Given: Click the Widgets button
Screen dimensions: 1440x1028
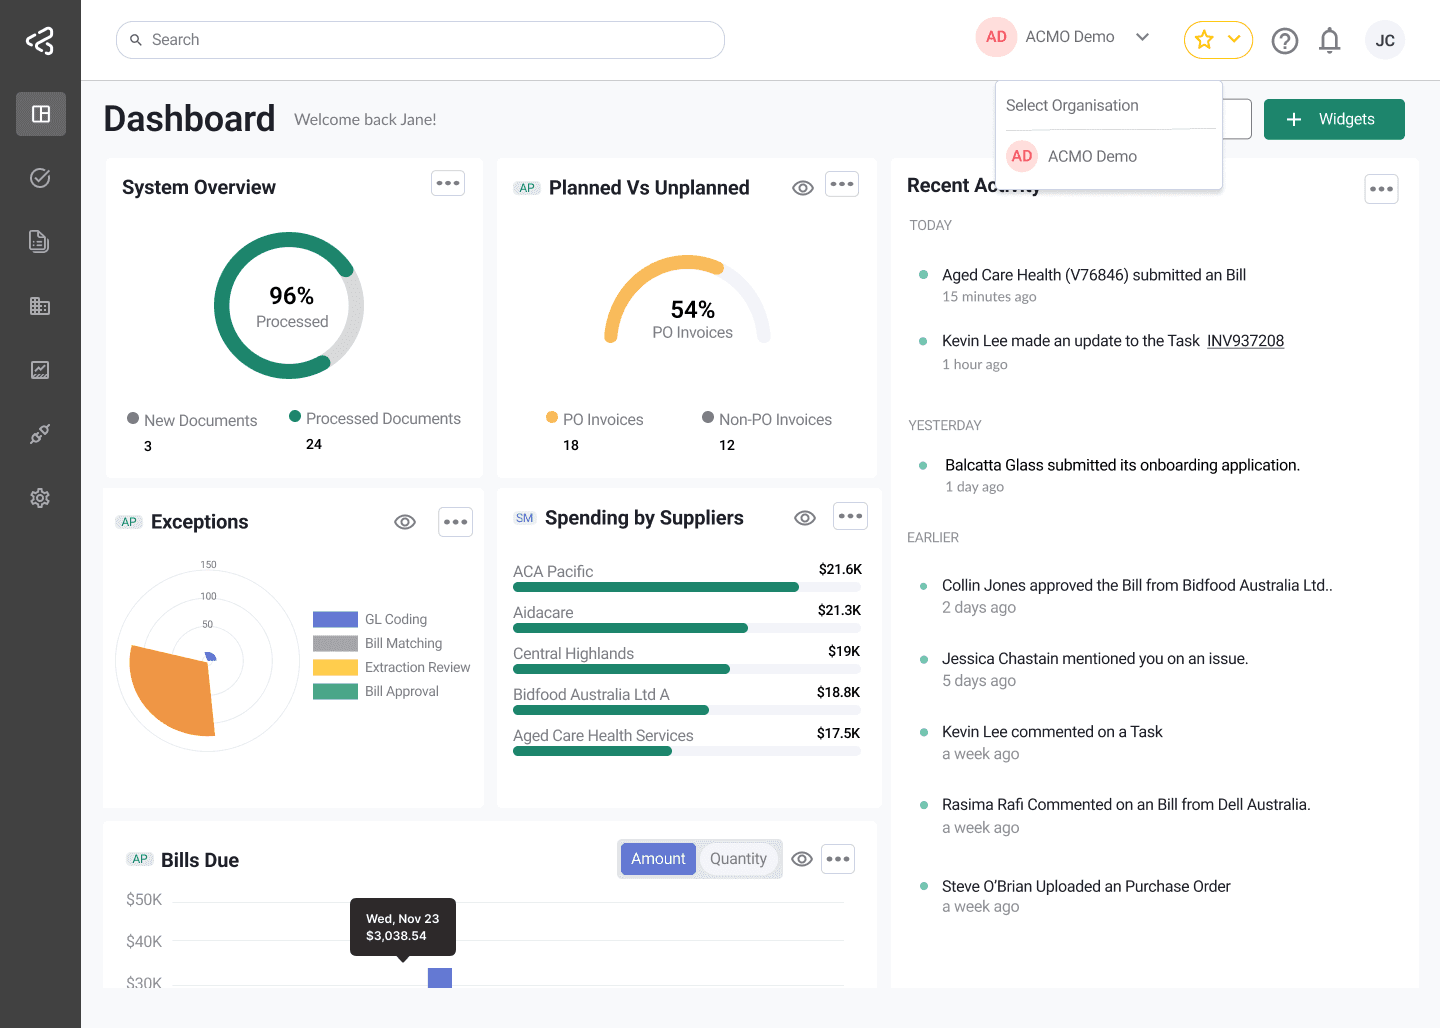Looking at the screenshot, I should [x=1334, y=119].
